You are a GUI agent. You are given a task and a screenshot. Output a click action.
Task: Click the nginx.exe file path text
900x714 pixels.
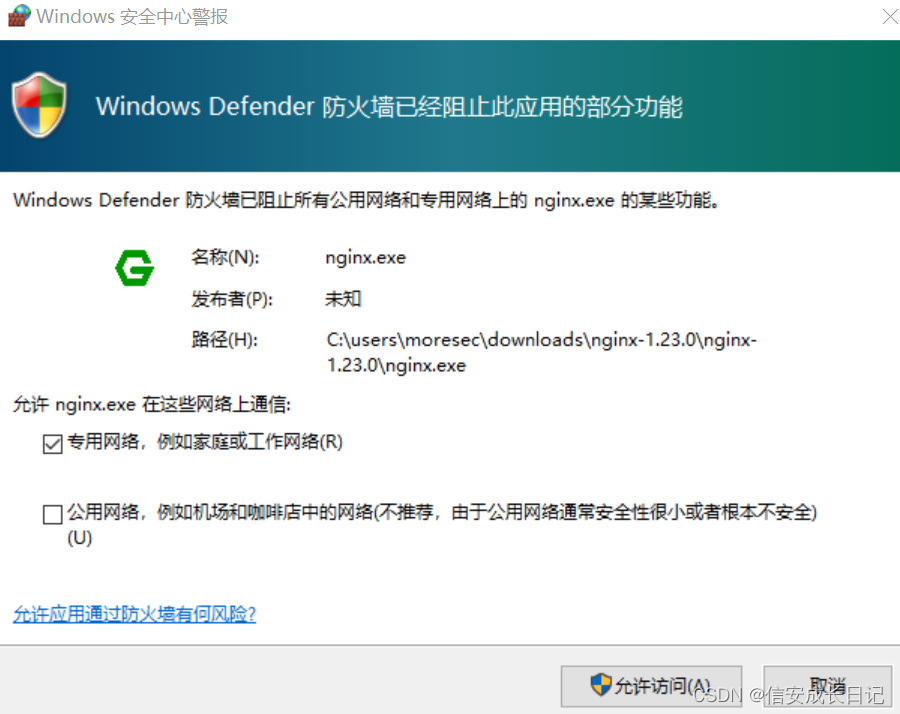click(x=541, y=352)
